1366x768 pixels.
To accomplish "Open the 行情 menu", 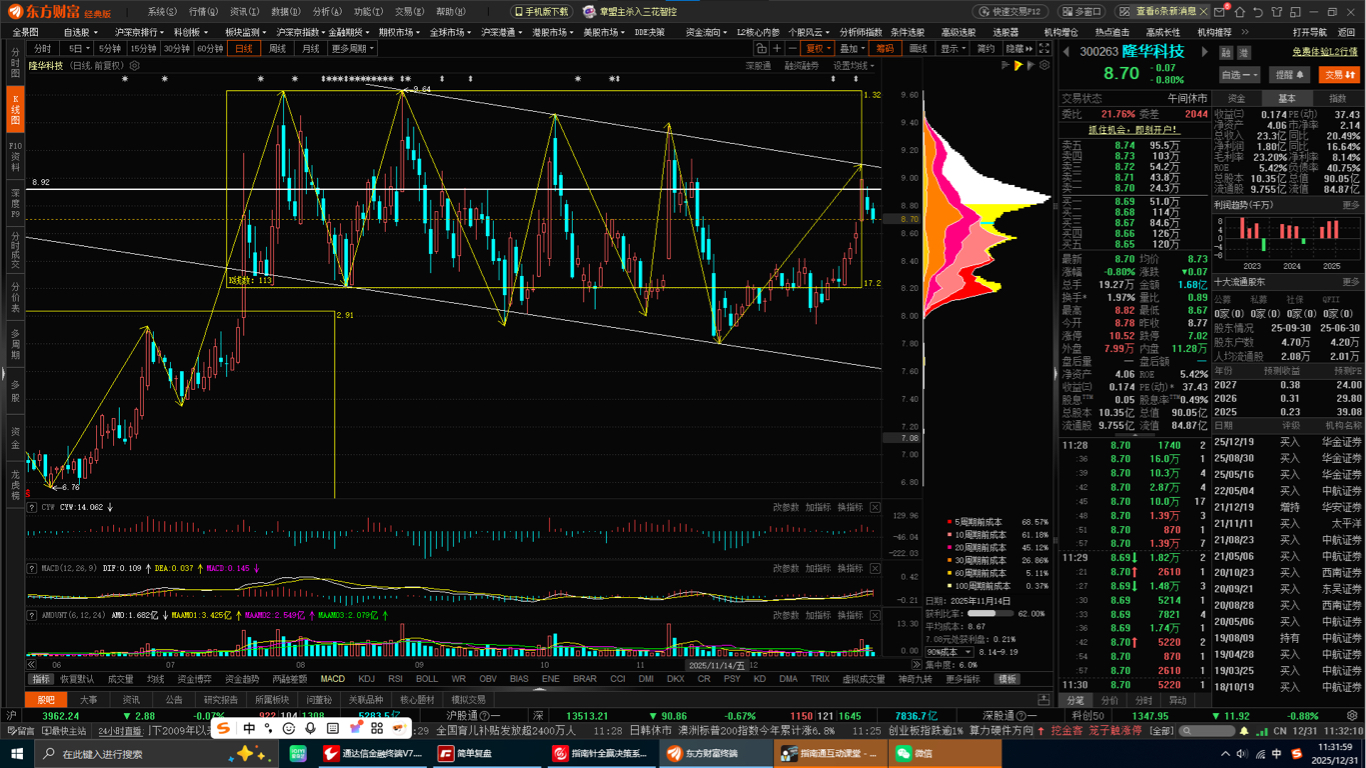I will pyautogui.click(x=203, y=12).
